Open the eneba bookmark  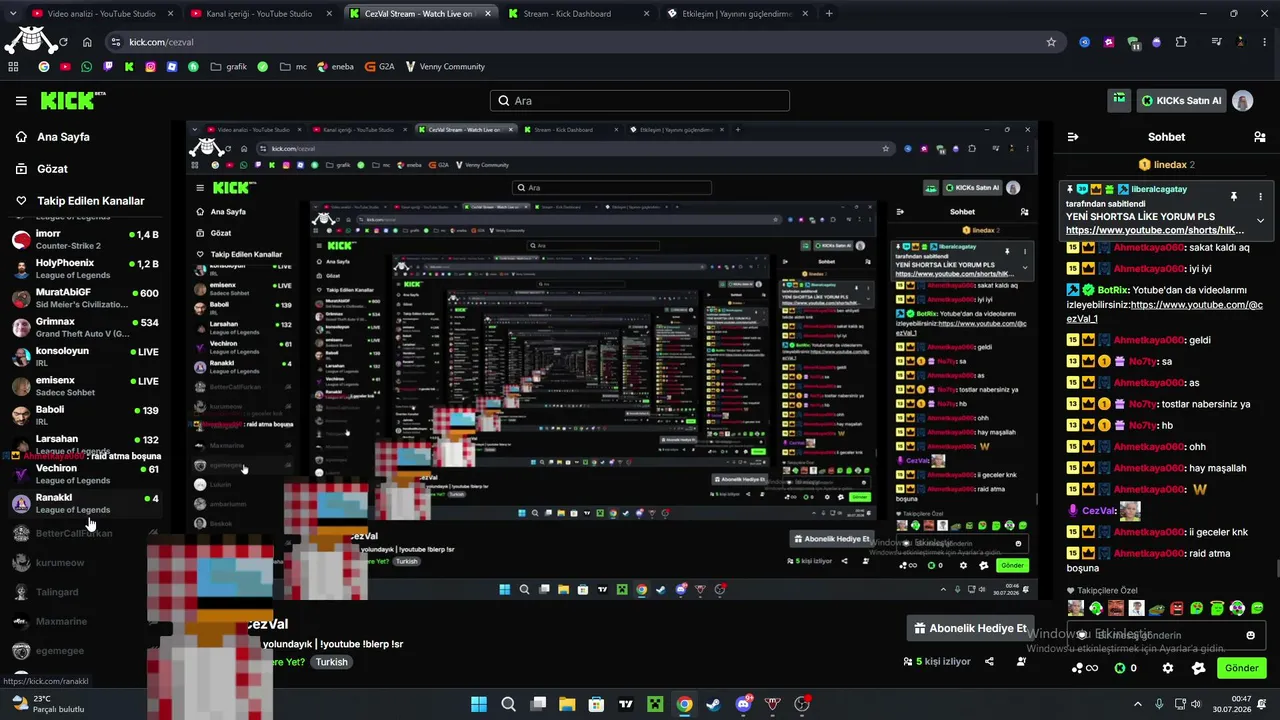tap(336, 67)
